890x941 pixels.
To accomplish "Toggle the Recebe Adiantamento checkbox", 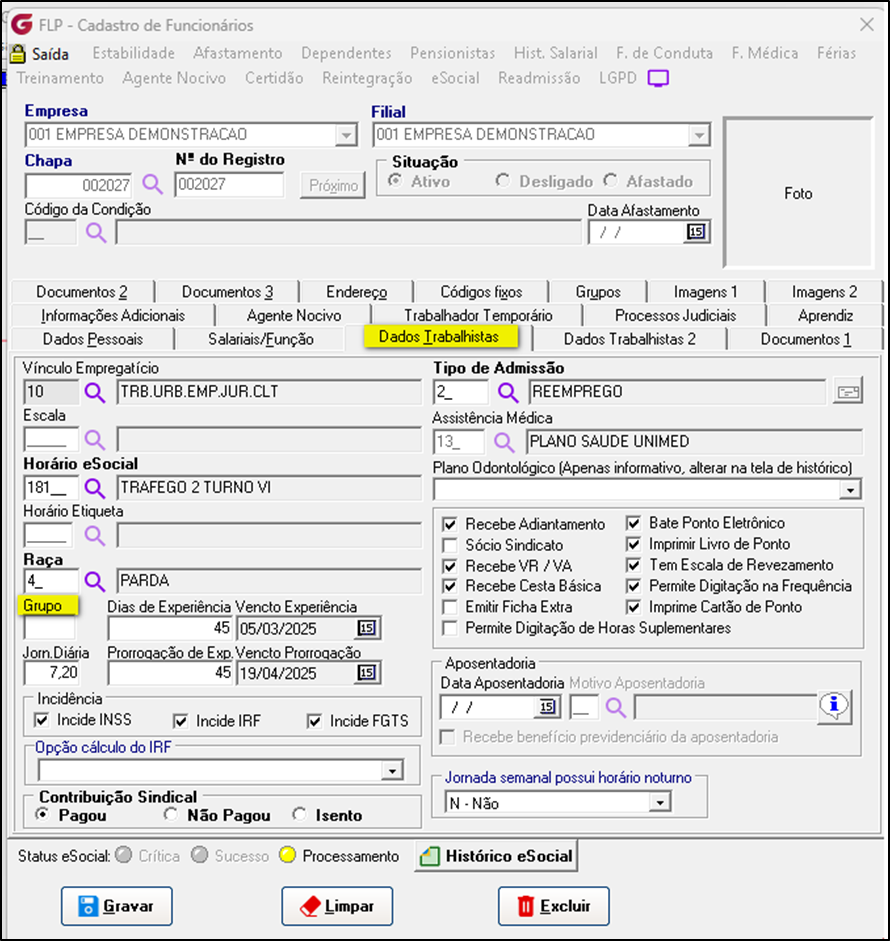I will click(450, 525).
